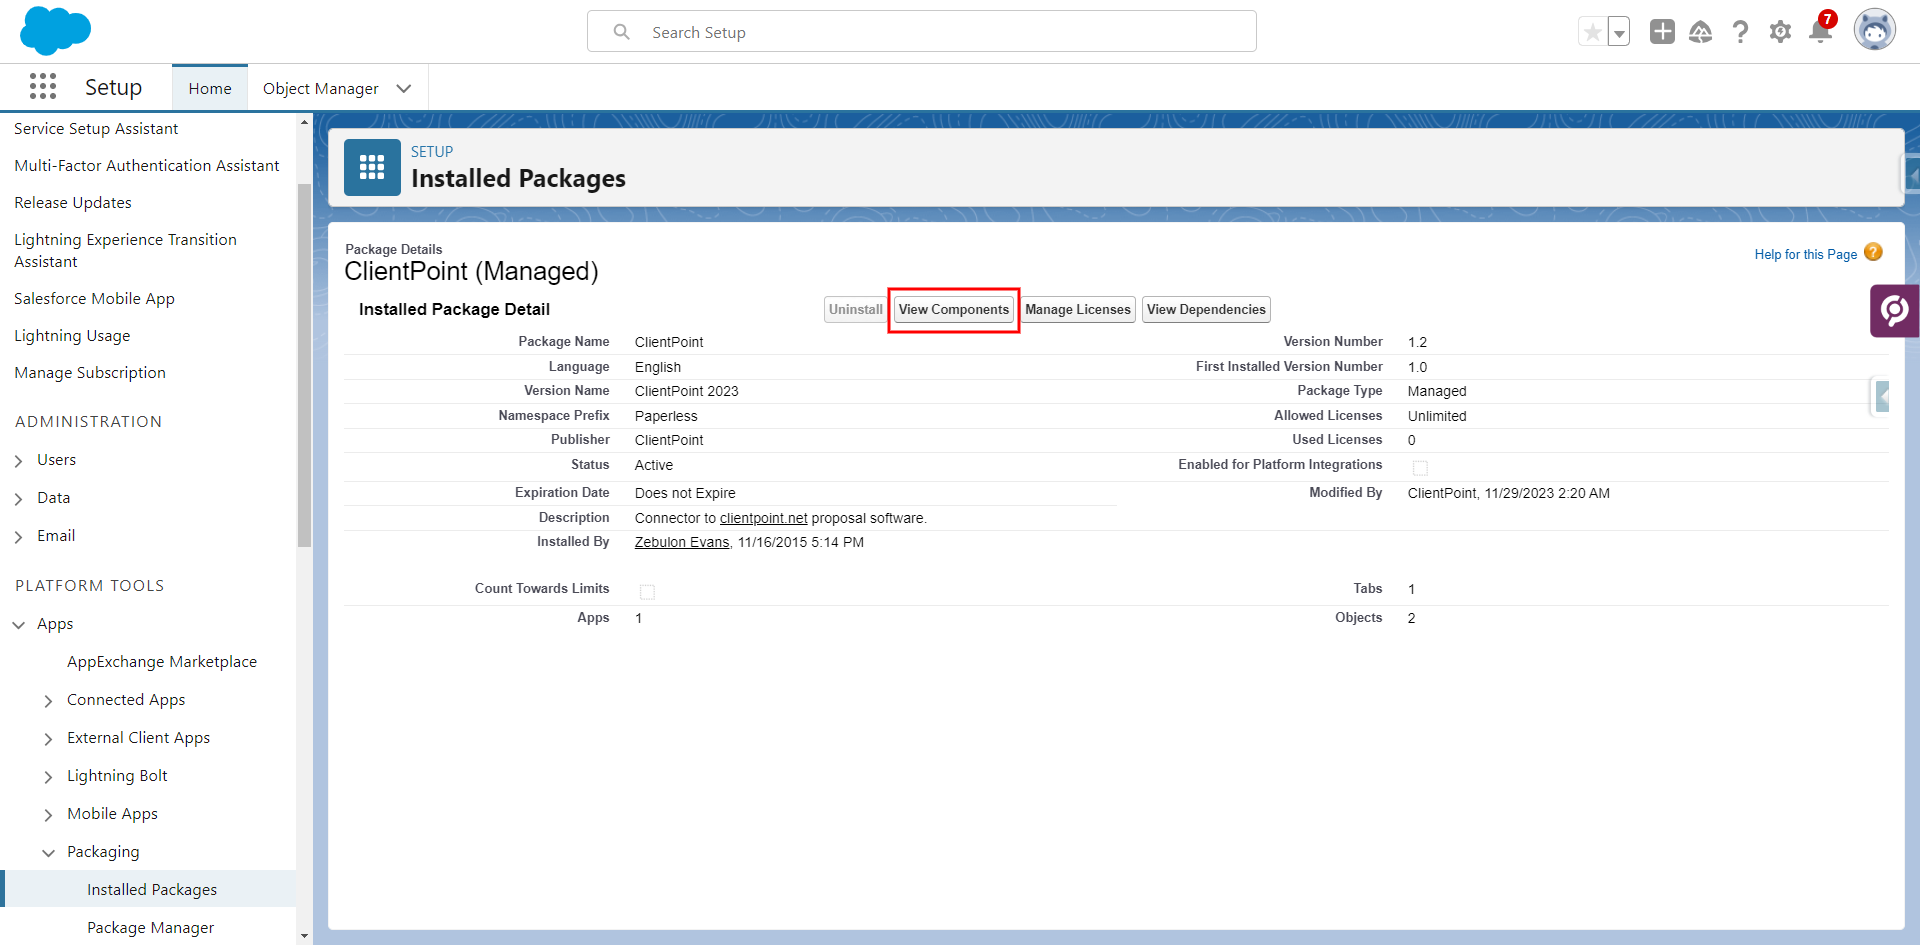Switch to the Home tab
Viewport: 1920px width, 945px height.
coord(210,89)
